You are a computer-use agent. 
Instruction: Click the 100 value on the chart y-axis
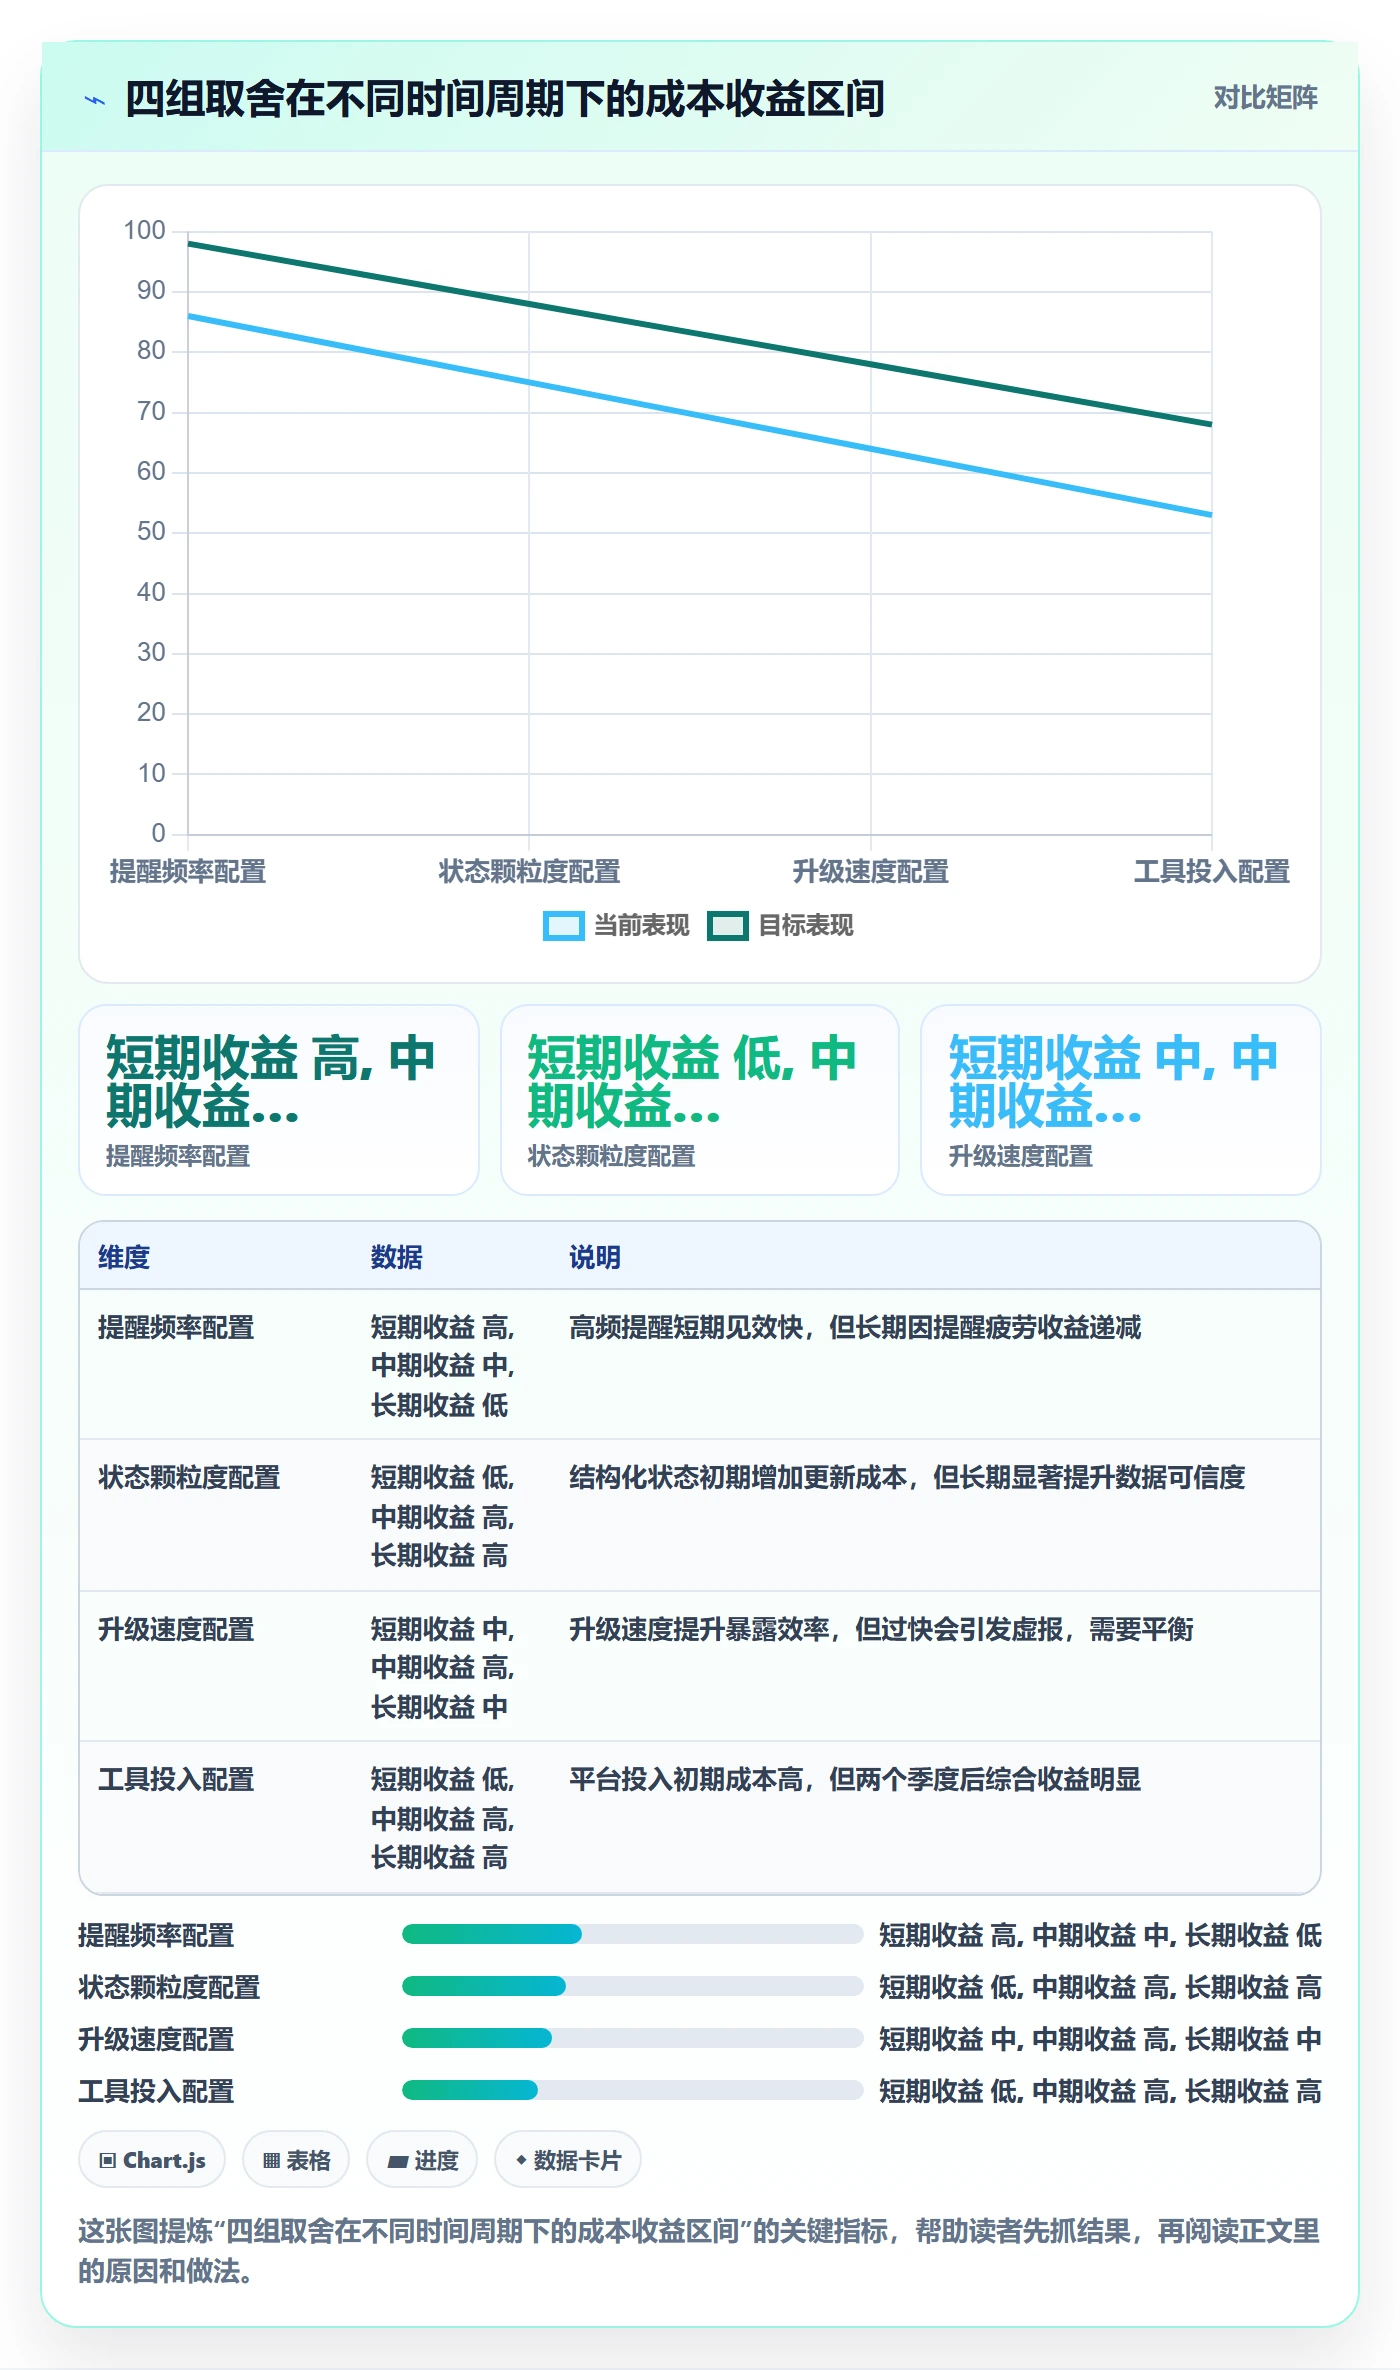click(x=144, y=231)
